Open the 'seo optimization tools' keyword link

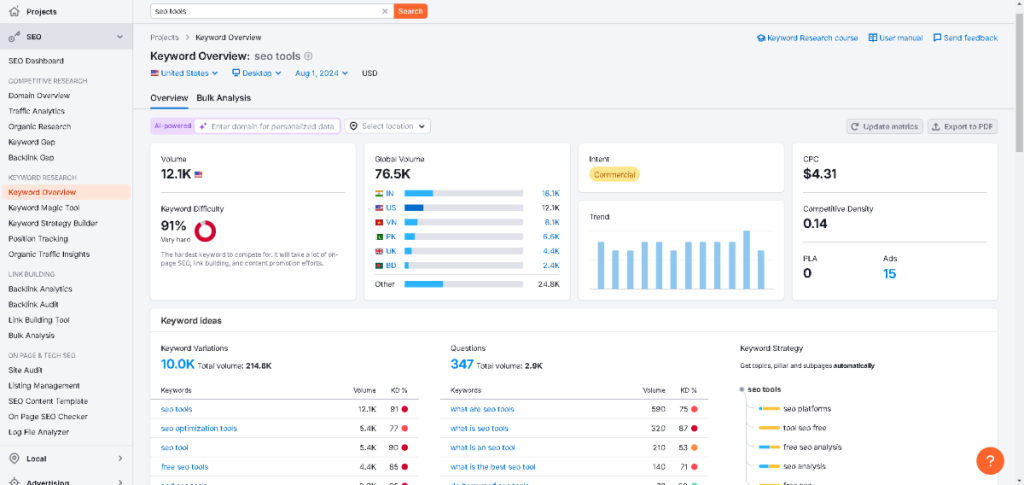coord(199,428)
